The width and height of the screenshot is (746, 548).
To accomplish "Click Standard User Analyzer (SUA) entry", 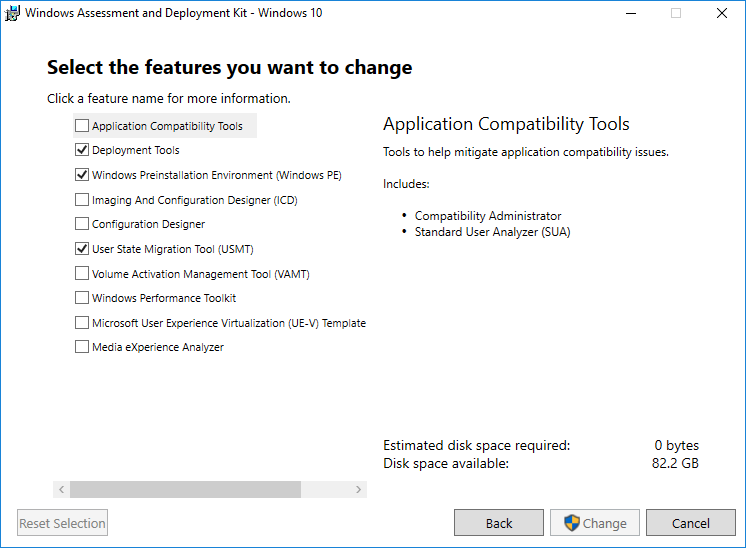I will (x=492, y=232).
